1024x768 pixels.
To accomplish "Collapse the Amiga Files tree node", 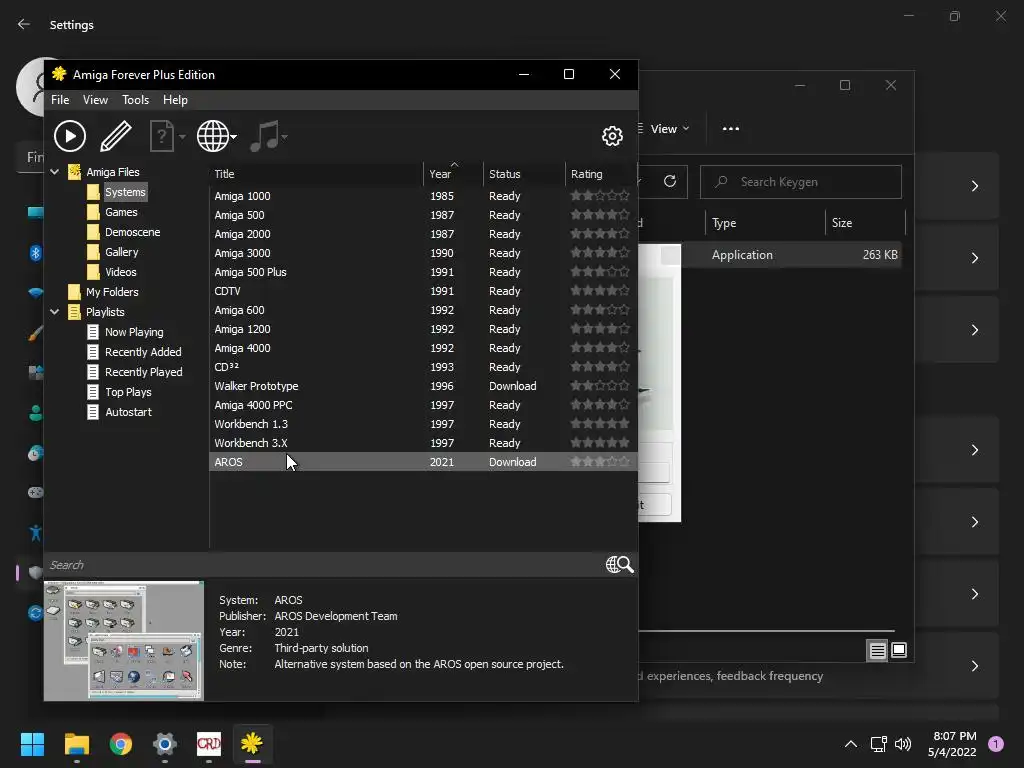I will coord(55,172).
